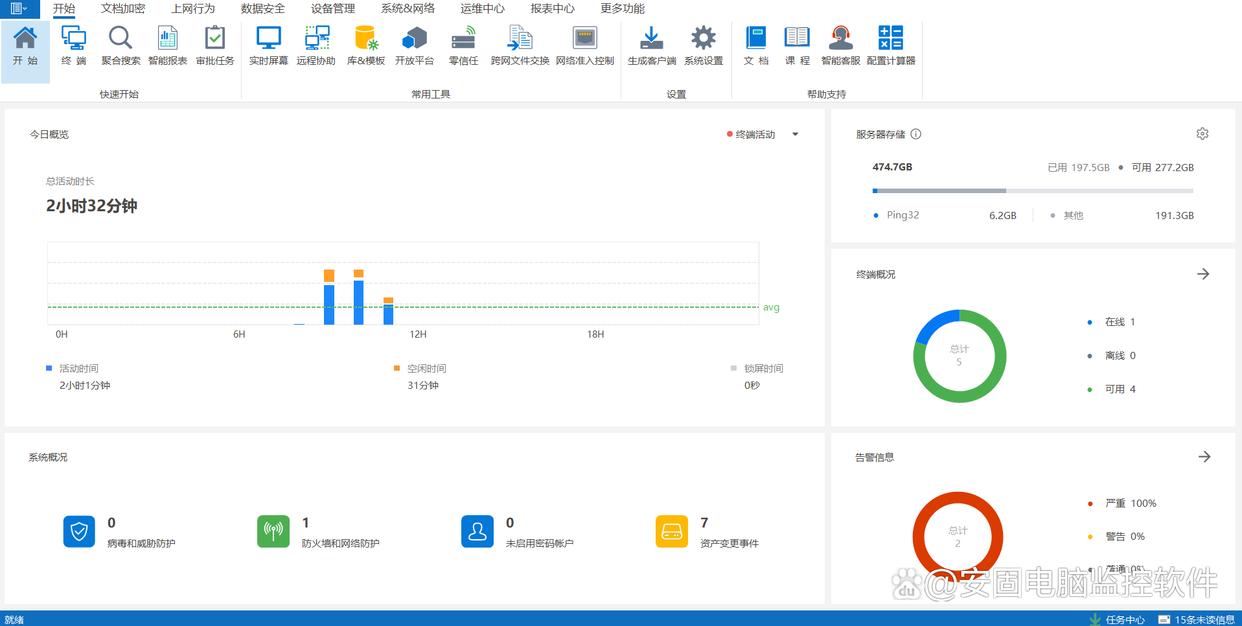Viewport: 1242px width, 626px height.
Task: Start 远程协助 remote assistance
Action: pos(316,45)
